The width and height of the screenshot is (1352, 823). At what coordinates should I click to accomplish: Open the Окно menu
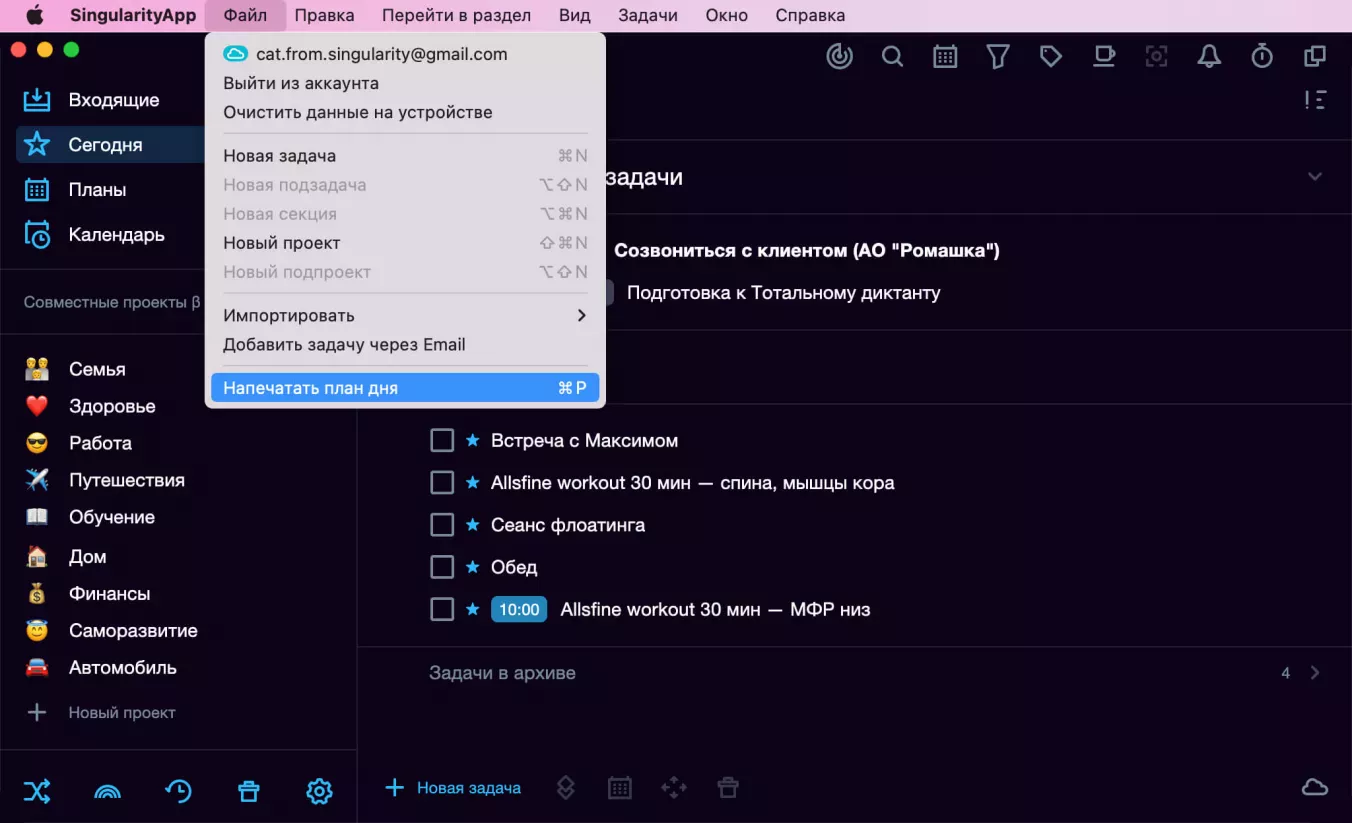tap(726, 15)
